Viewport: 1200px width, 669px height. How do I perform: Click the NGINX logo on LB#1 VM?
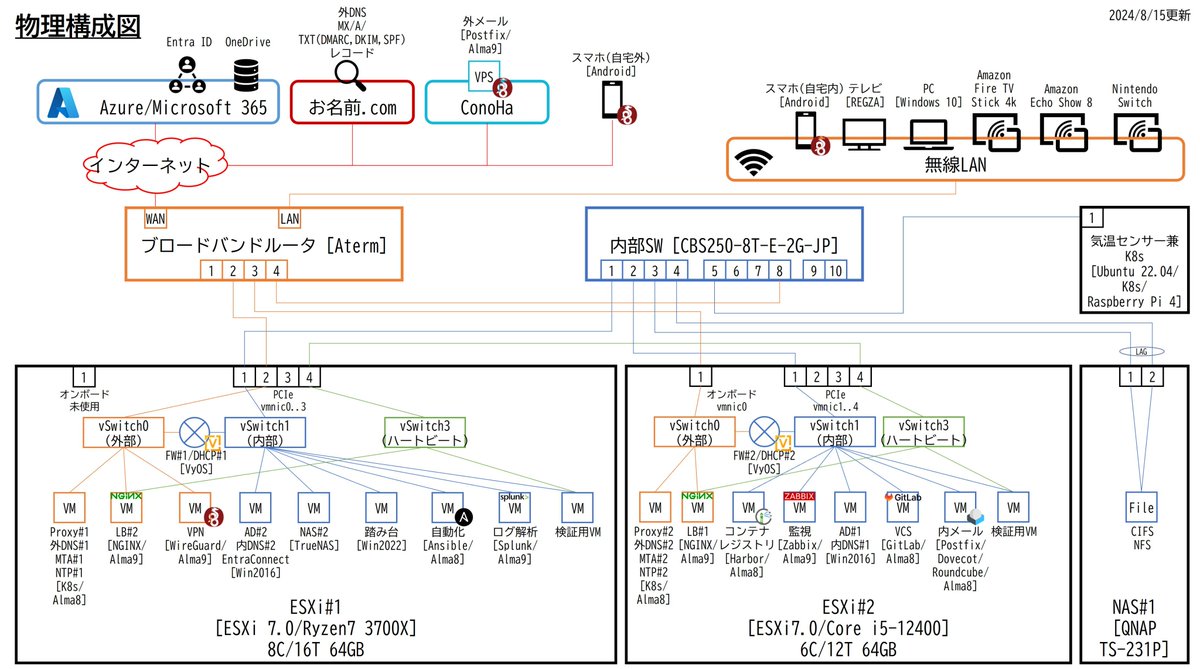696,496
